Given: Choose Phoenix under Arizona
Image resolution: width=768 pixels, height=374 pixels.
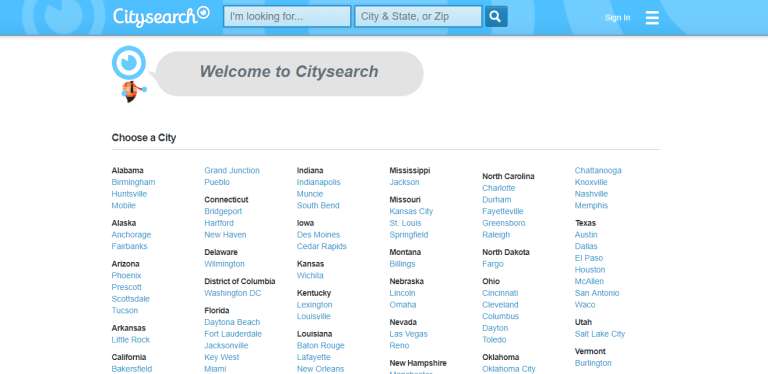Looking at the screenshot, I should tap(126, 276).
